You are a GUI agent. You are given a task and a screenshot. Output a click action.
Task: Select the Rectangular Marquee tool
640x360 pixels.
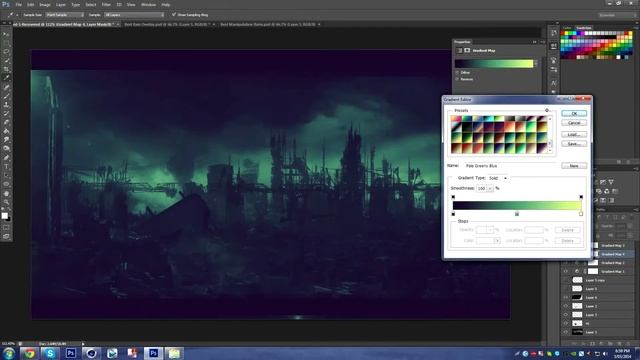click(6, 43)
